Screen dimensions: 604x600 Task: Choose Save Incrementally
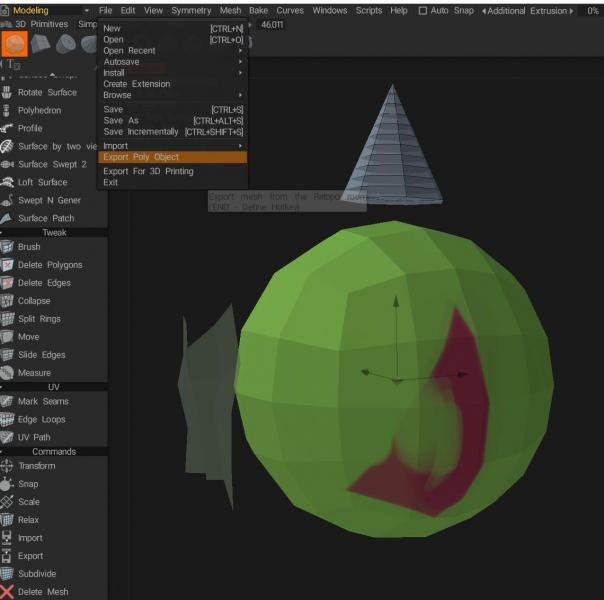173,132
